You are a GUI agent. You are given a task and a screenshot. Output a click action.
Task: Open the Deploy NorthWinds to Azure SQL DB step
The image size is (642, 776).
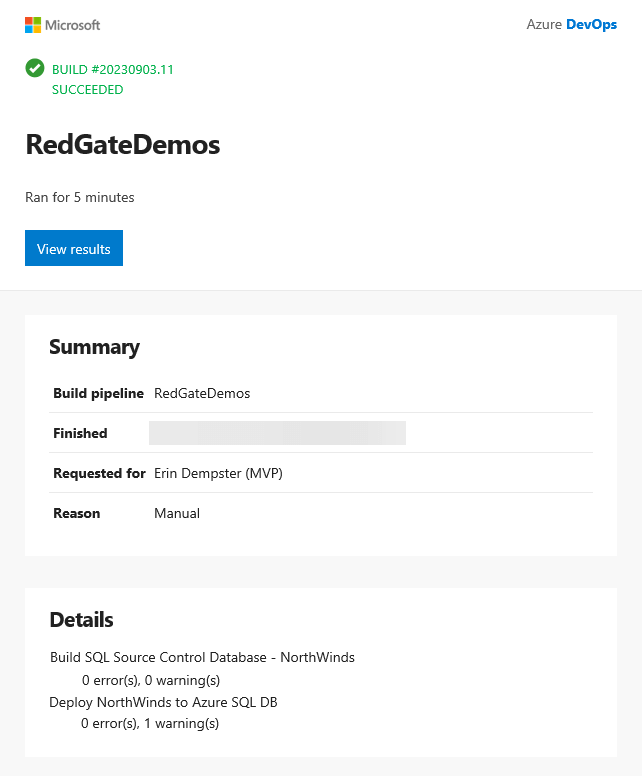pyautogui.click(x=163, y=702)
